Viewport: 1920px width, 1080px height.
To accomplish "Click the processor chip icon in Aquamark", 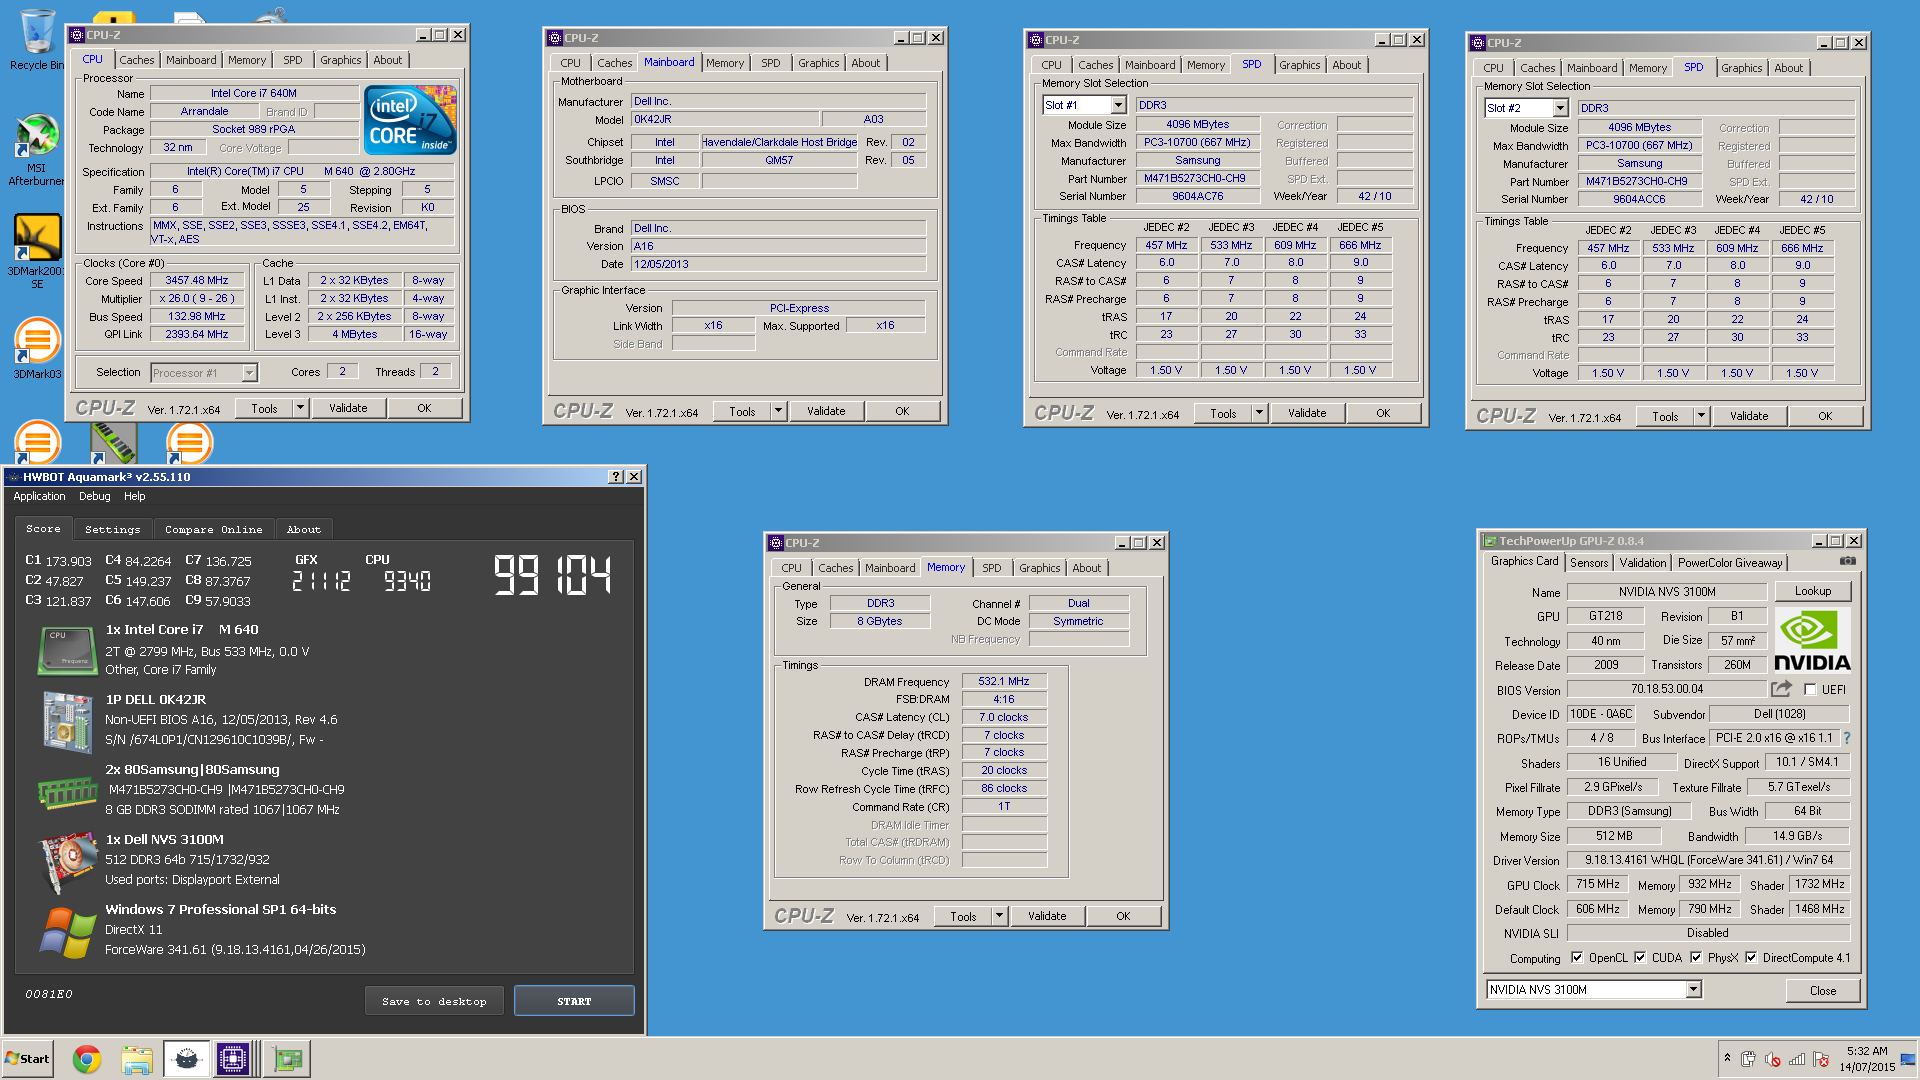I will tap(67, 651).
